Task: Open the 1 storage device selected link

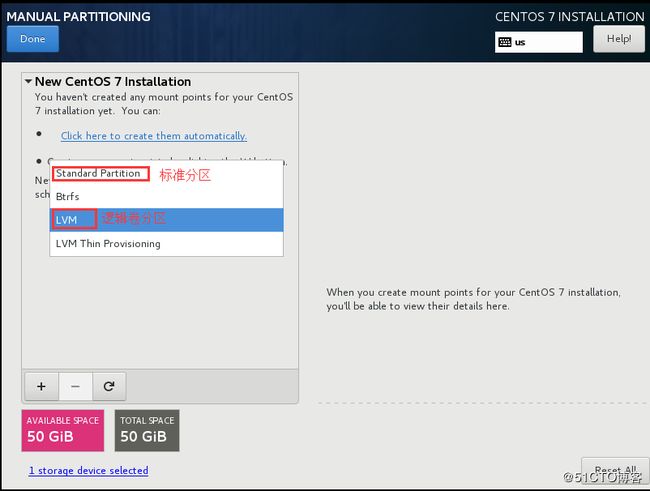Action: [x=89, y=471]
